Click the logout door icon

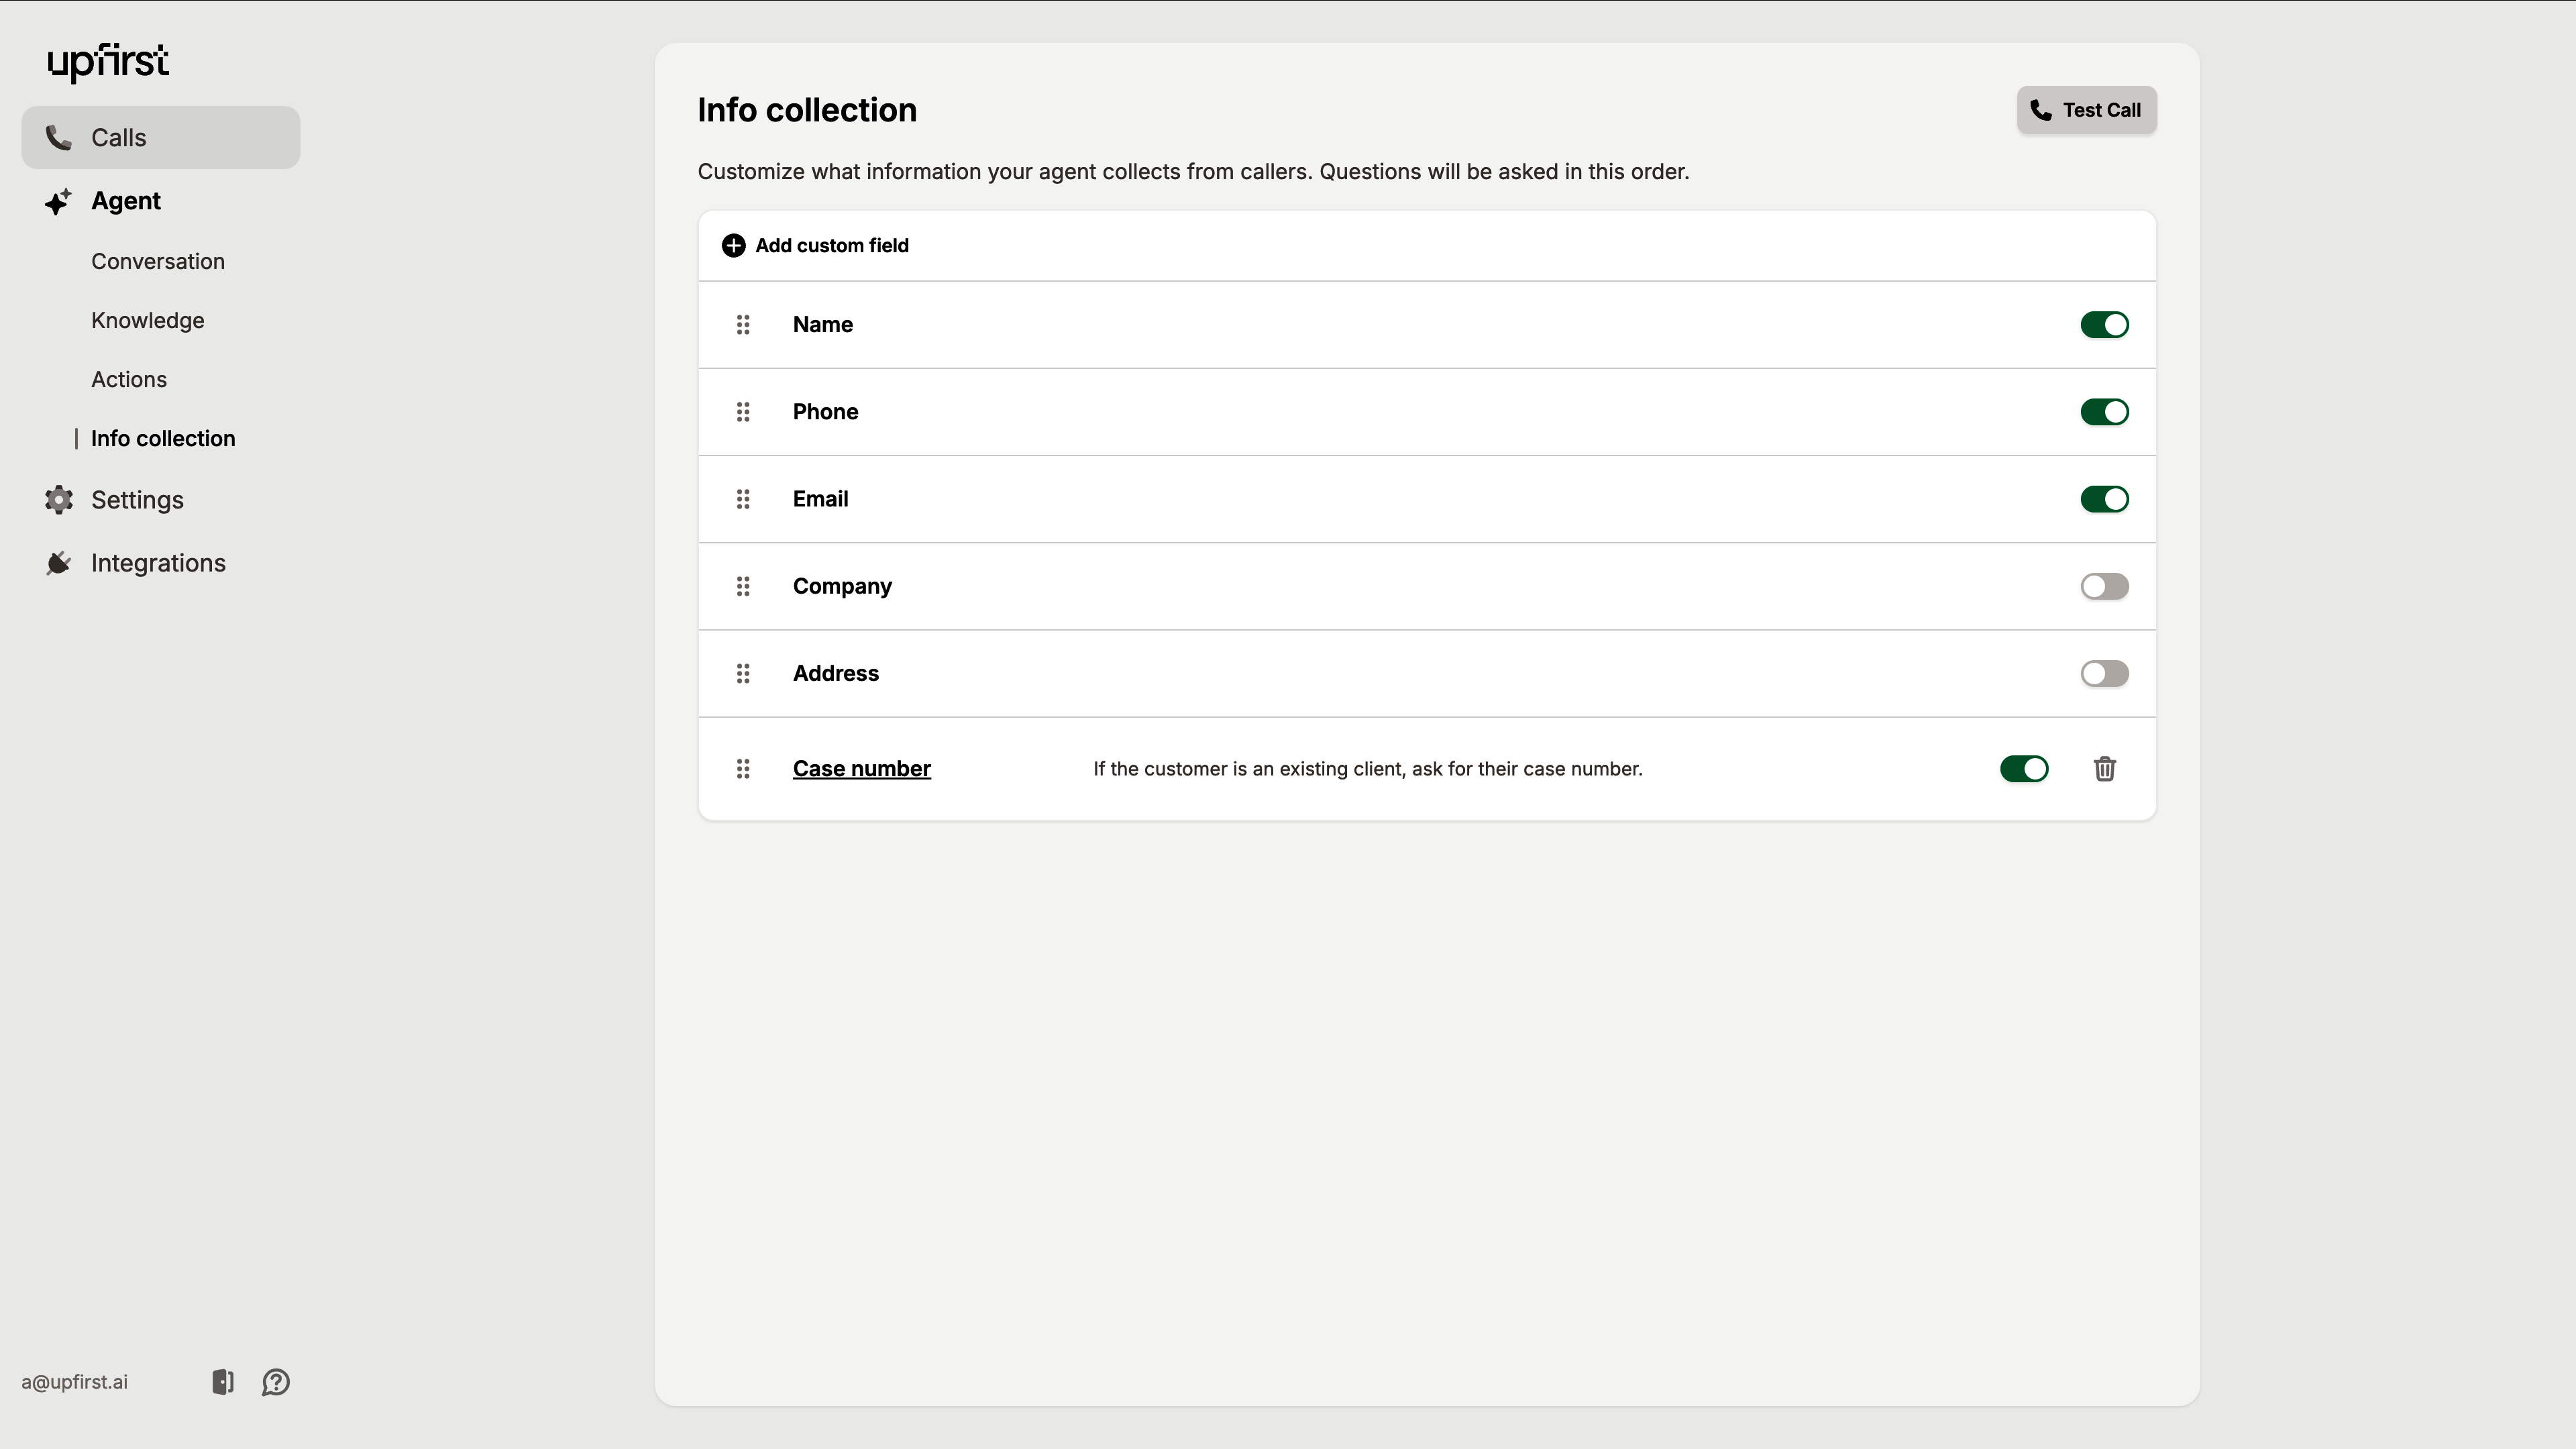(223, 1381)
